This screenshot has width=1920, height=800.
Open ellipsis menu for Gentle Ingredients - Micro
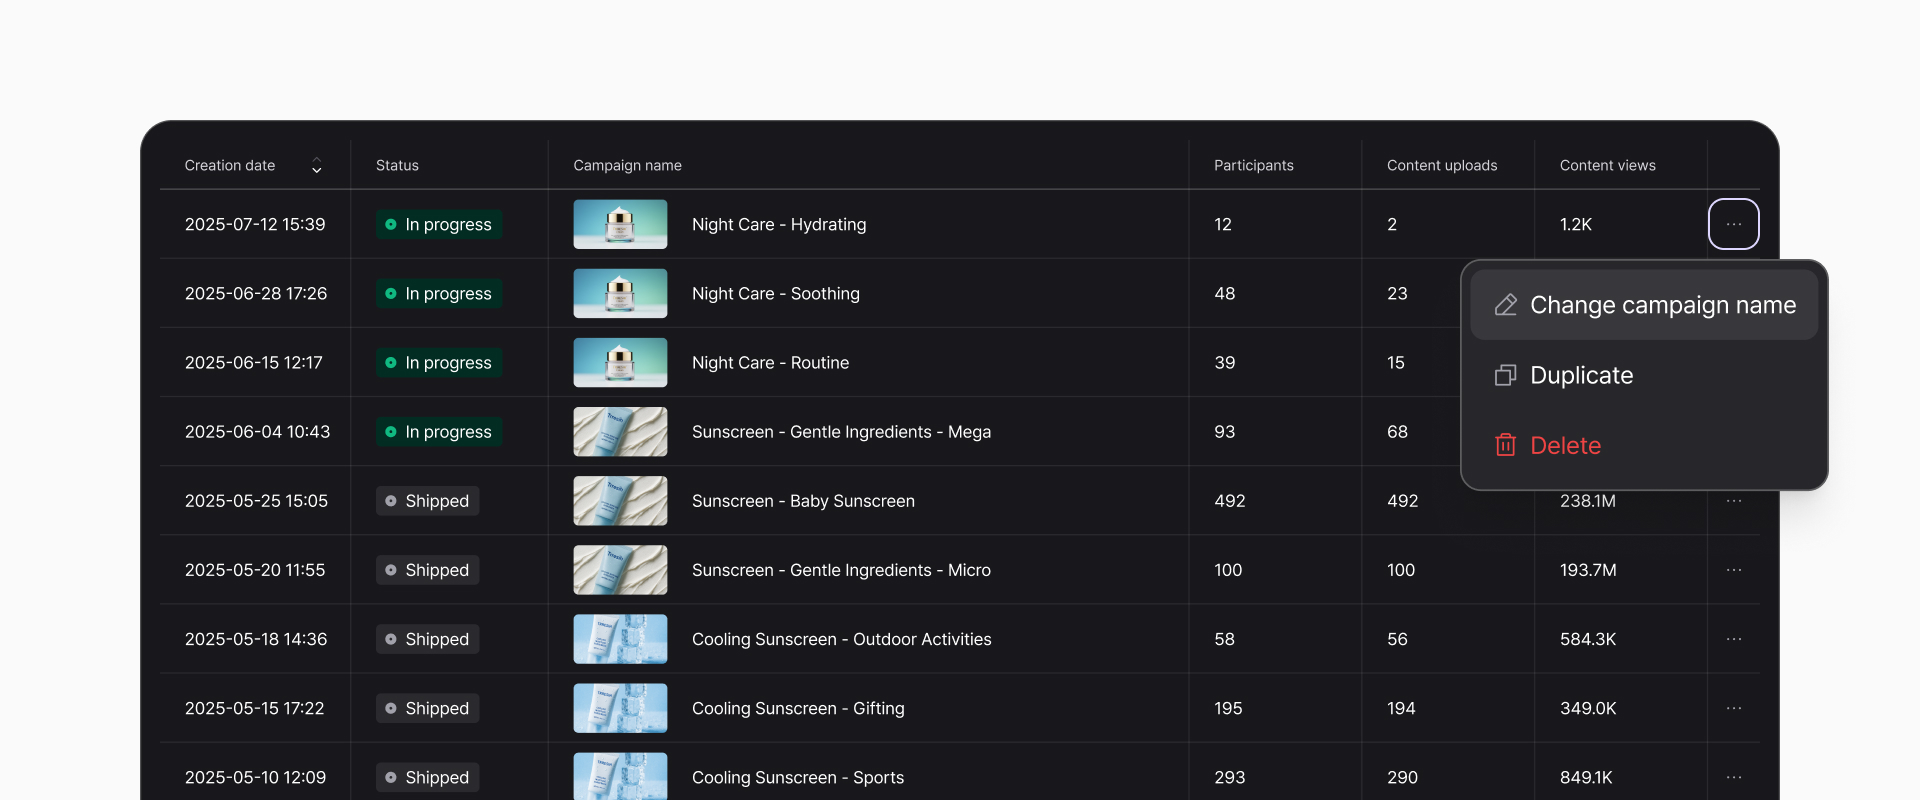coord(1733,570)
